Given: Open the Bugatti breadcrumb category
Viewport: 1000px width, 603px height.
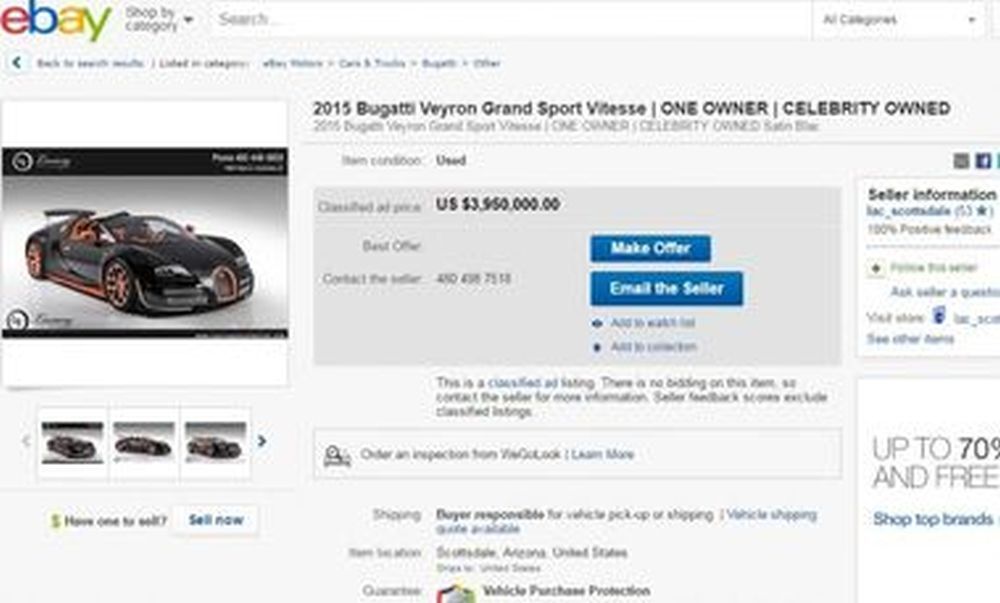Looking at the screenshot, I should (x=439, y=63).
